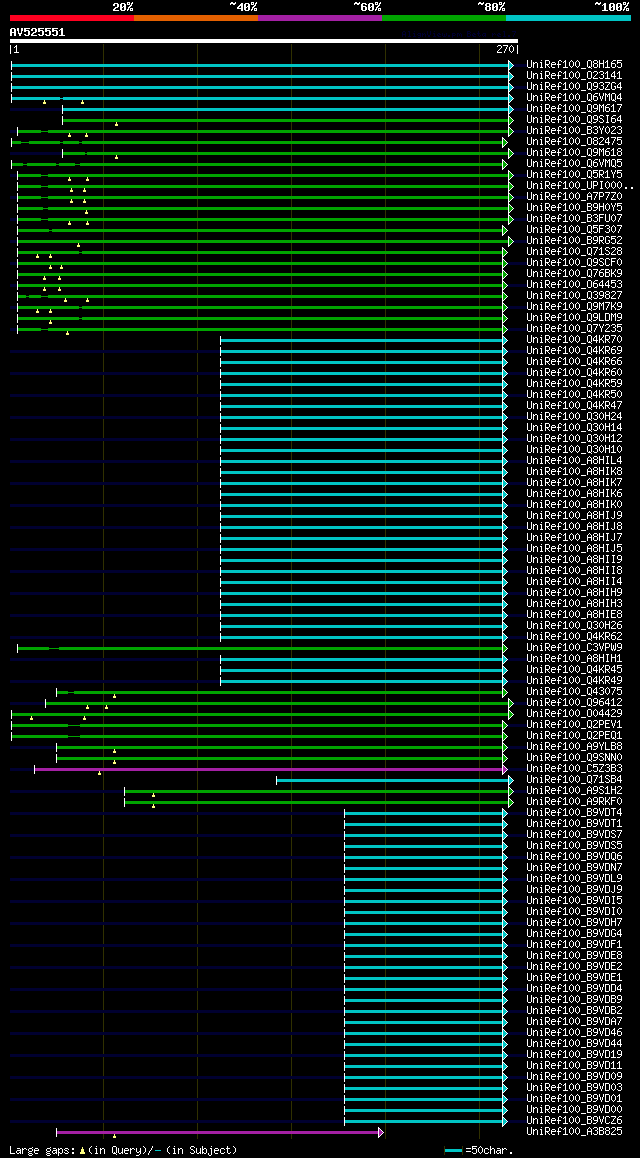
Task: Select the UniRef100_Q96412 label
Action: [574, 703]
